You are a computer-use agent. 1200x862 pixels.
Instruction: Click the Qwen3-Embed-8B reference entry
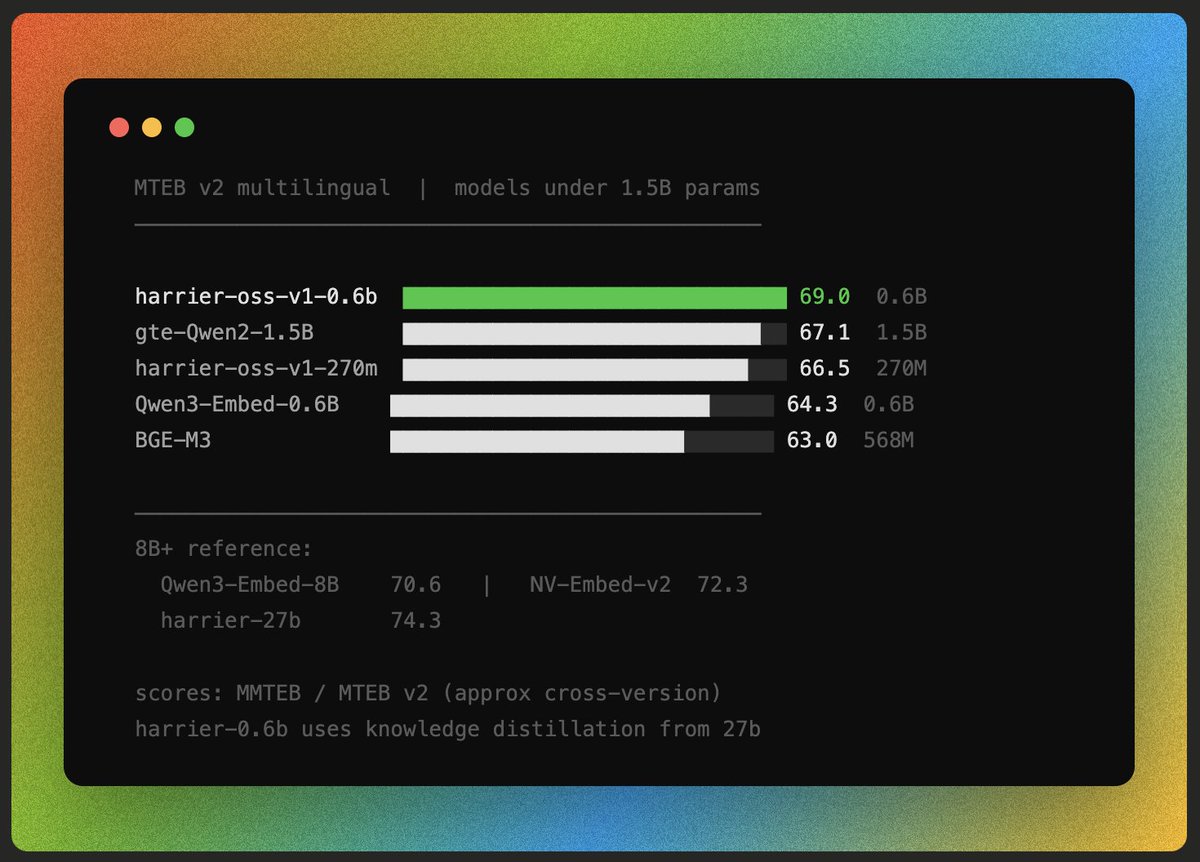point(250,584)
